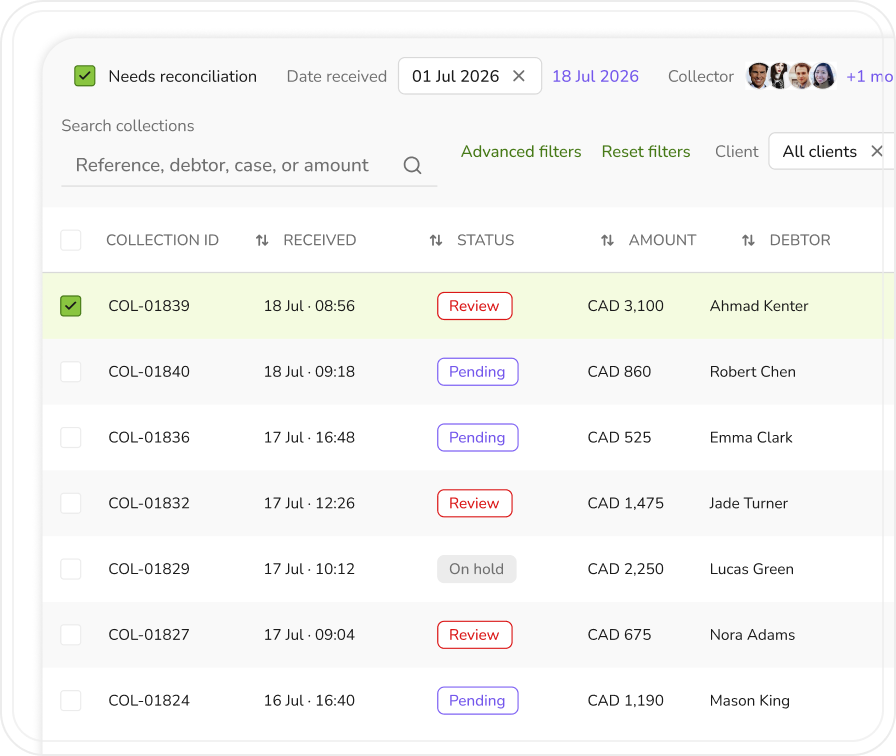Click debtor name Emma Clark
Screen dimensions: 896x756
pos(751,437)
